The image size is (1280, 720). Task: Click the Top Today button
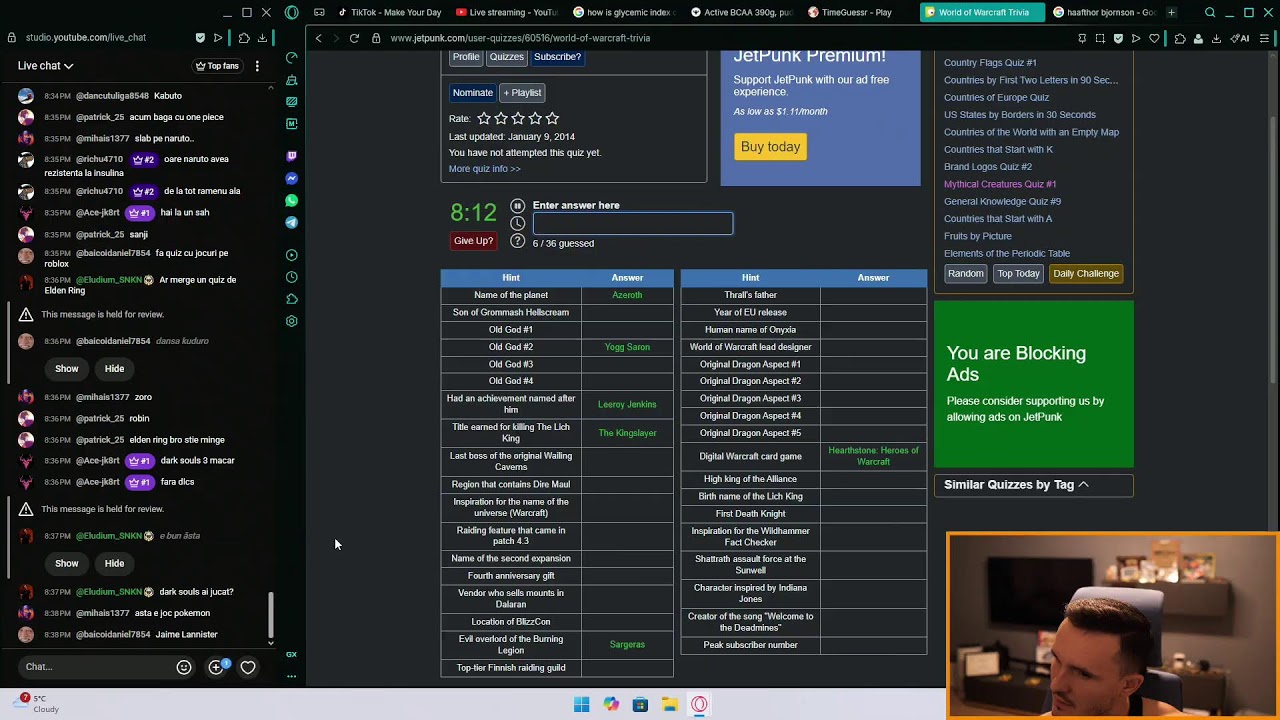(1018, 273)
